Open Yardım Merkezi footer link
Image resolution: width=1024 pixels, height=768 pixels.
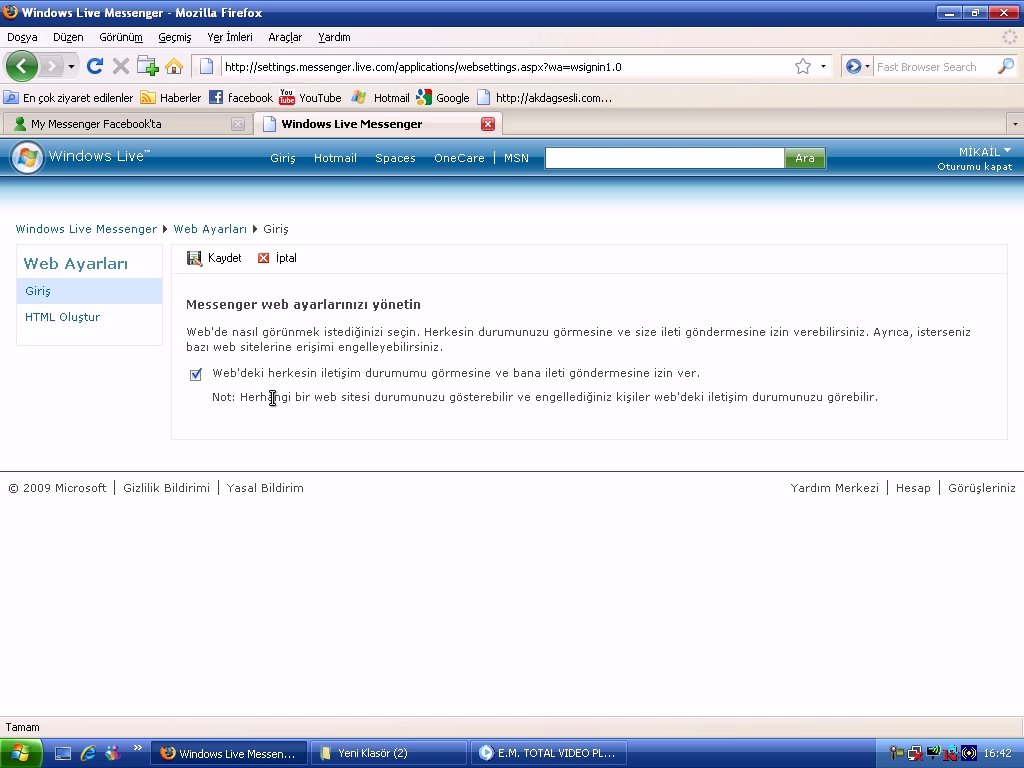point(835,488)
